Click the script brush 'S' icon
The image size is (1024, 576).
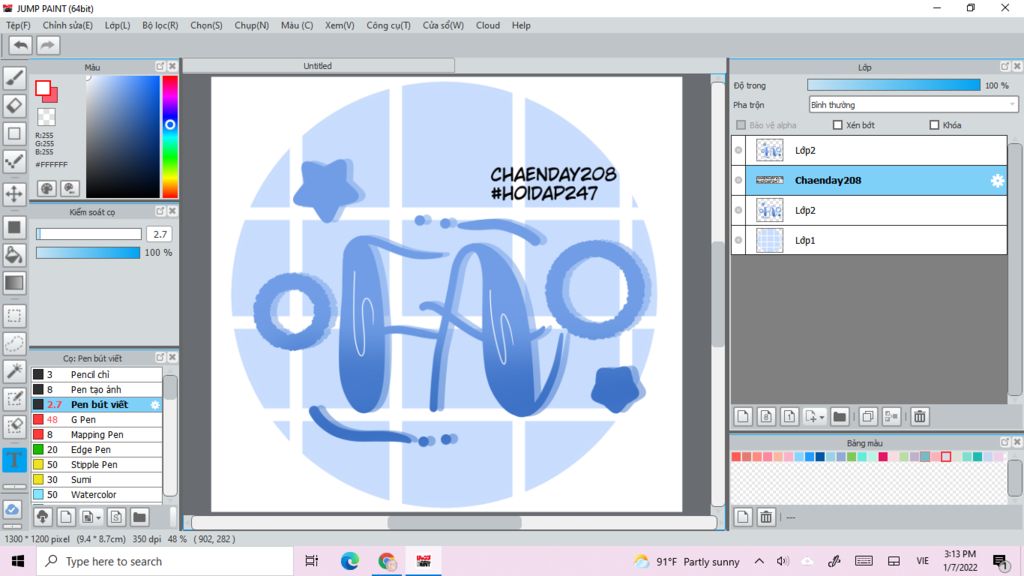pos(116,517)
